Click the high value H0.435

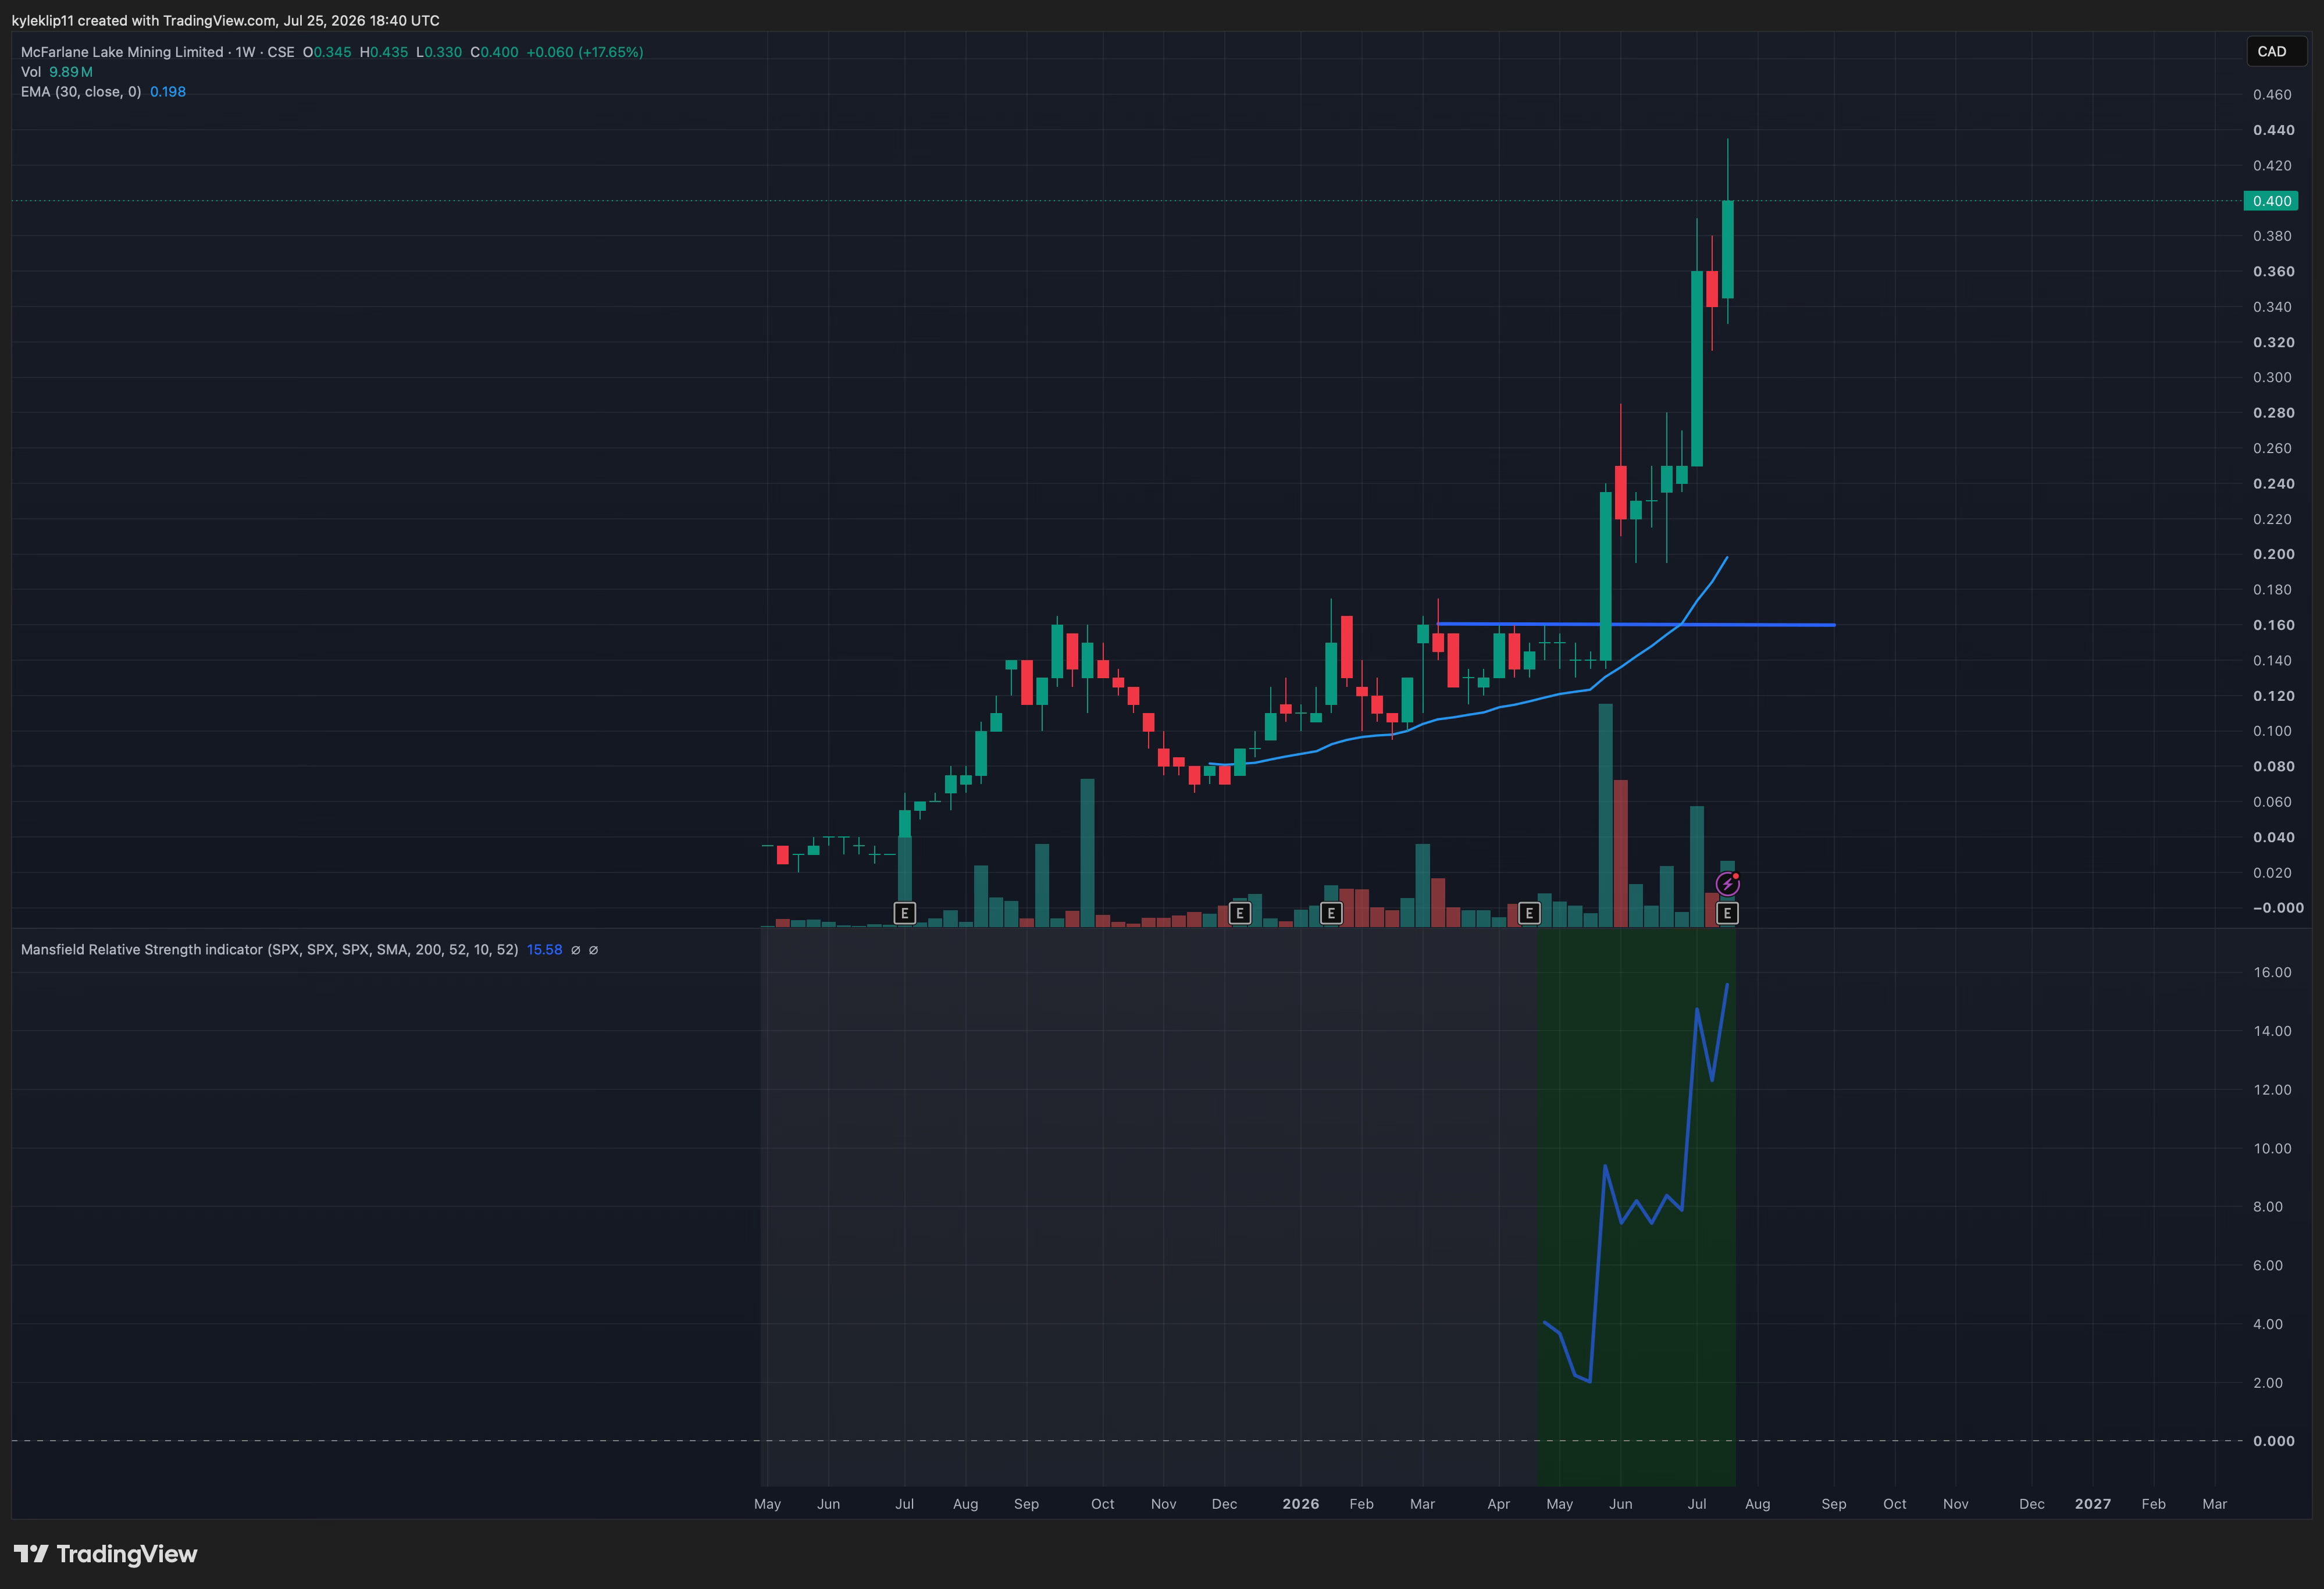click(384, 52)
